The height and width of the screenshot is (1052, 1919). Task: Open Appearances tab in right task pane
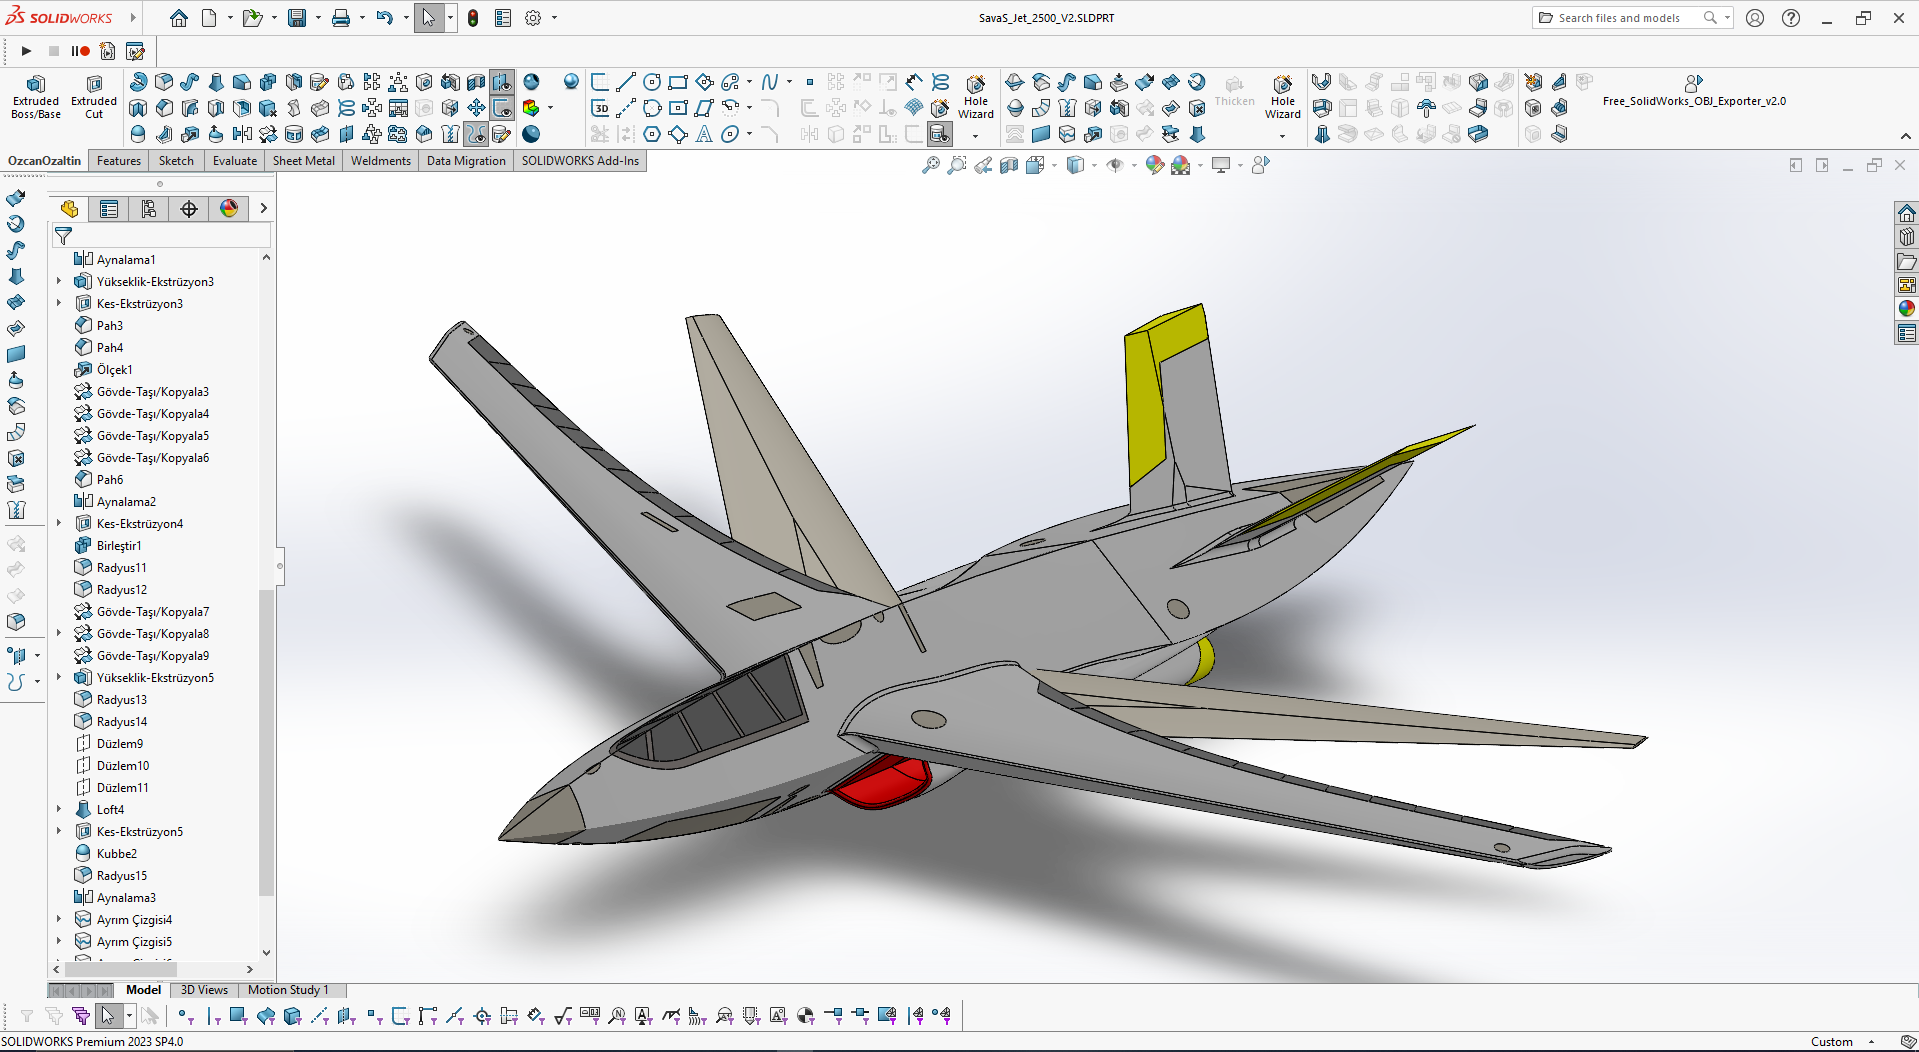pos(1907,309)
